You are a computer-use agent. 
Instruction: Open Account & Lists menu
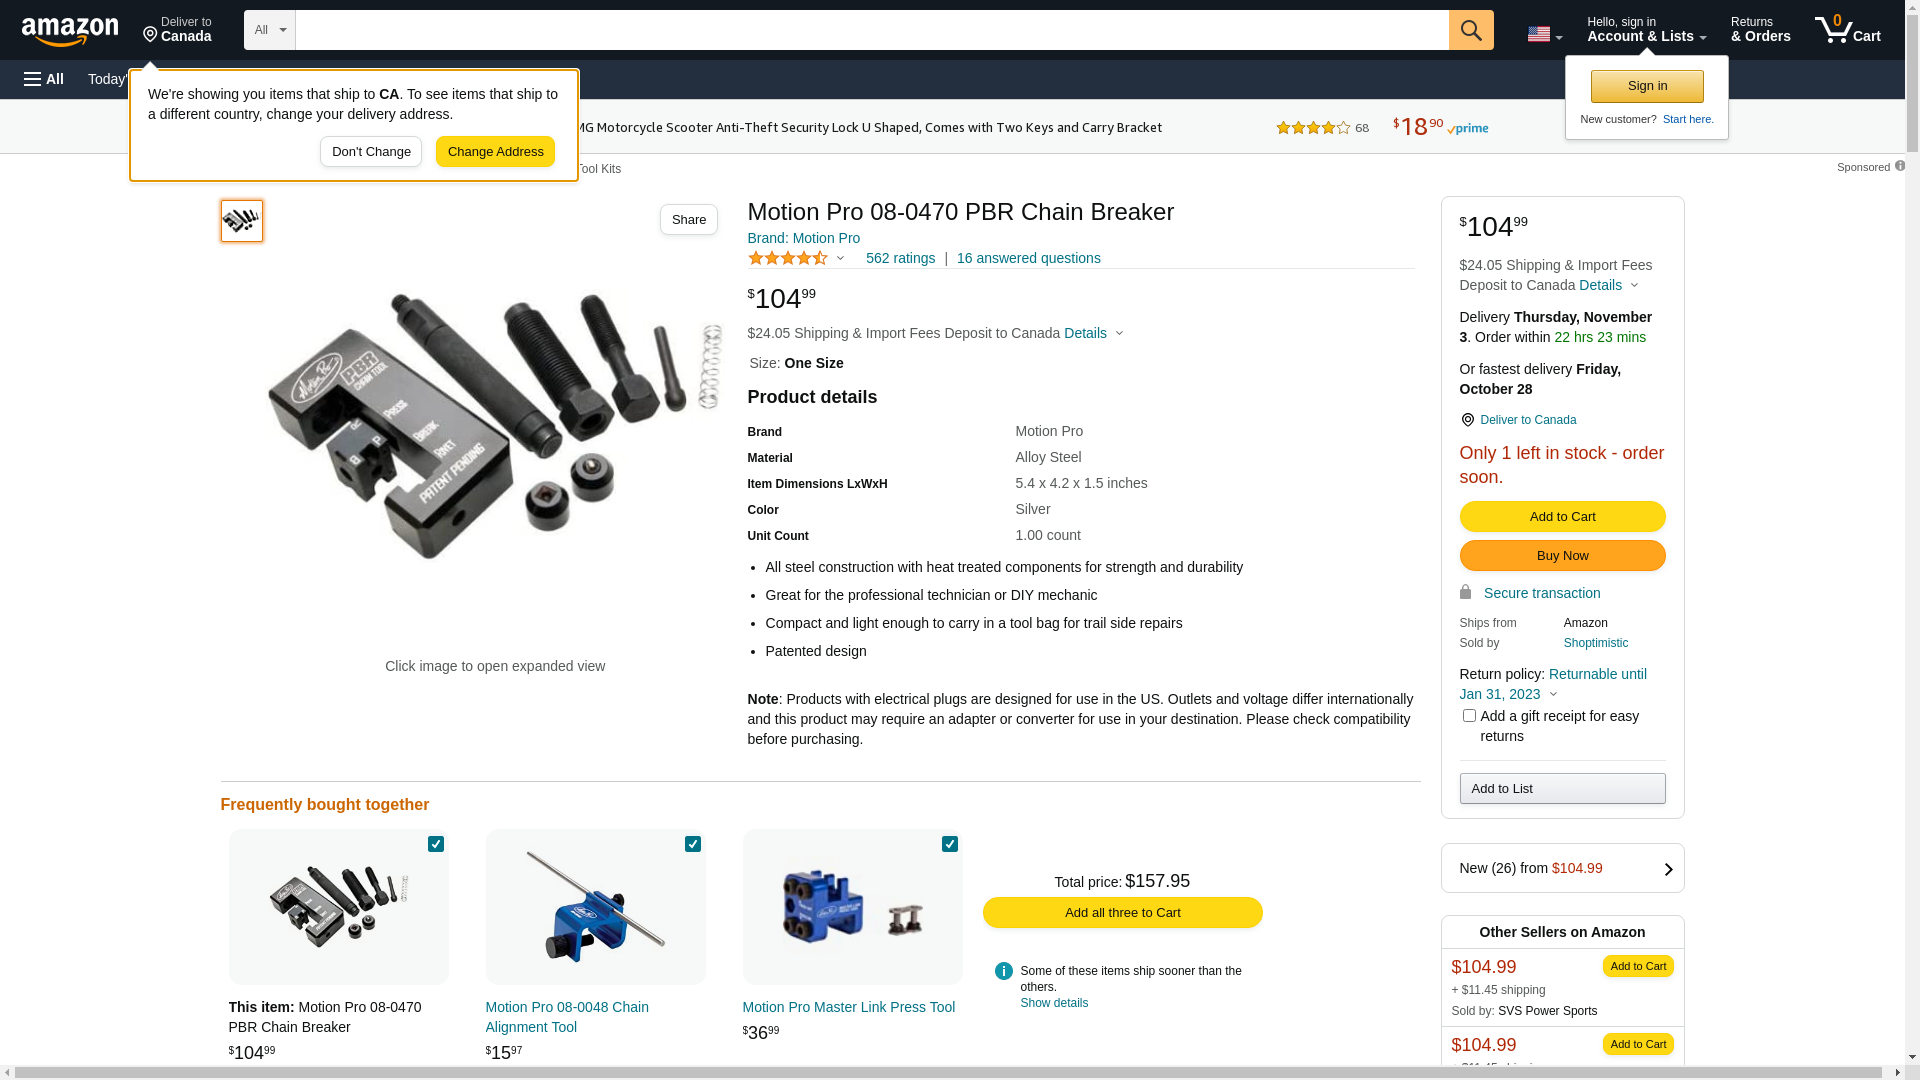click(x=1646, y=30)
